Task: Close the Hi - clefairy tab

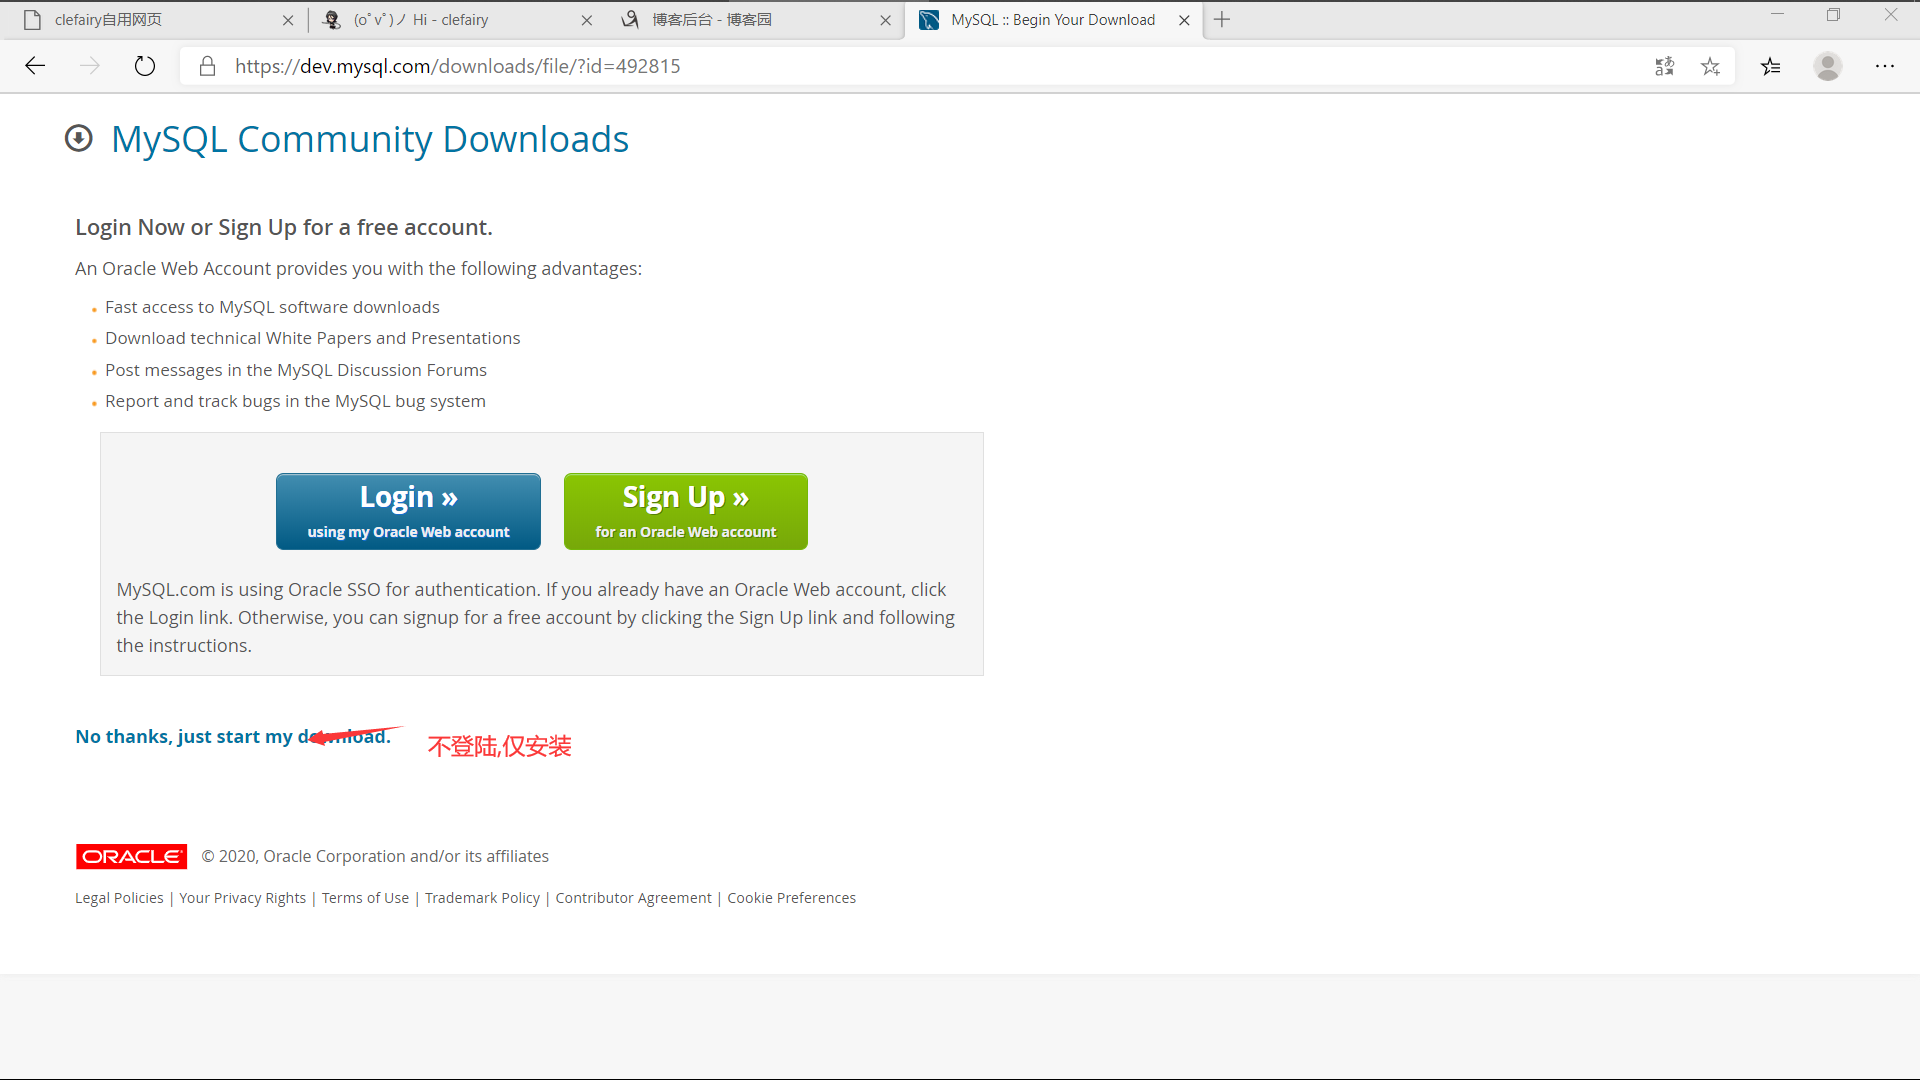Action: pos(587,20)
